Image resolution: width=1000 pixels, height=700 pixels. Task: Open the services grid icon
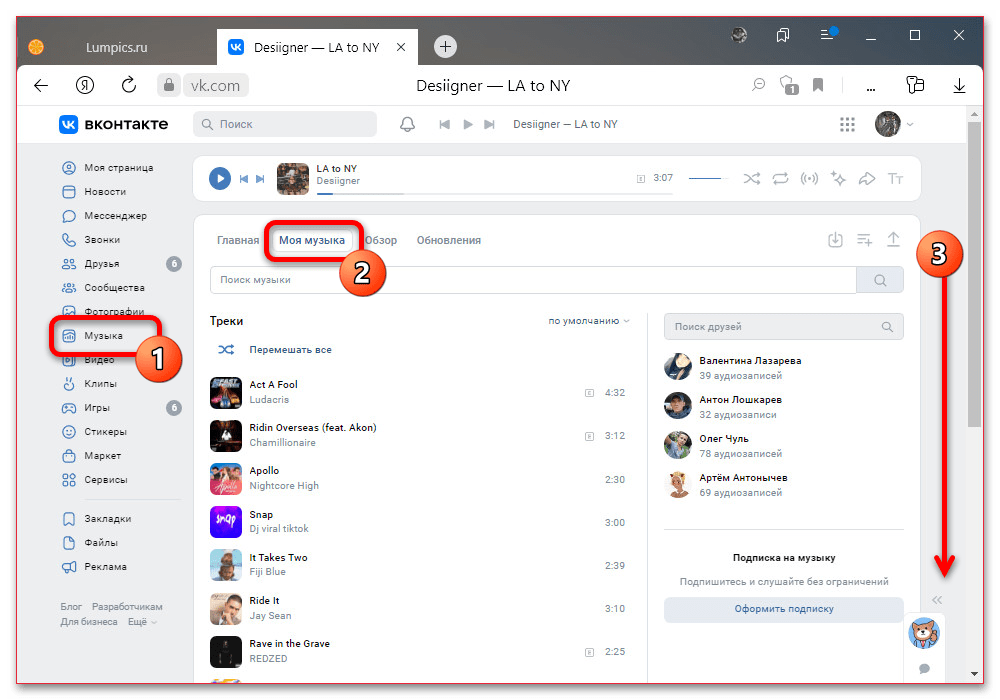(847, 124)
